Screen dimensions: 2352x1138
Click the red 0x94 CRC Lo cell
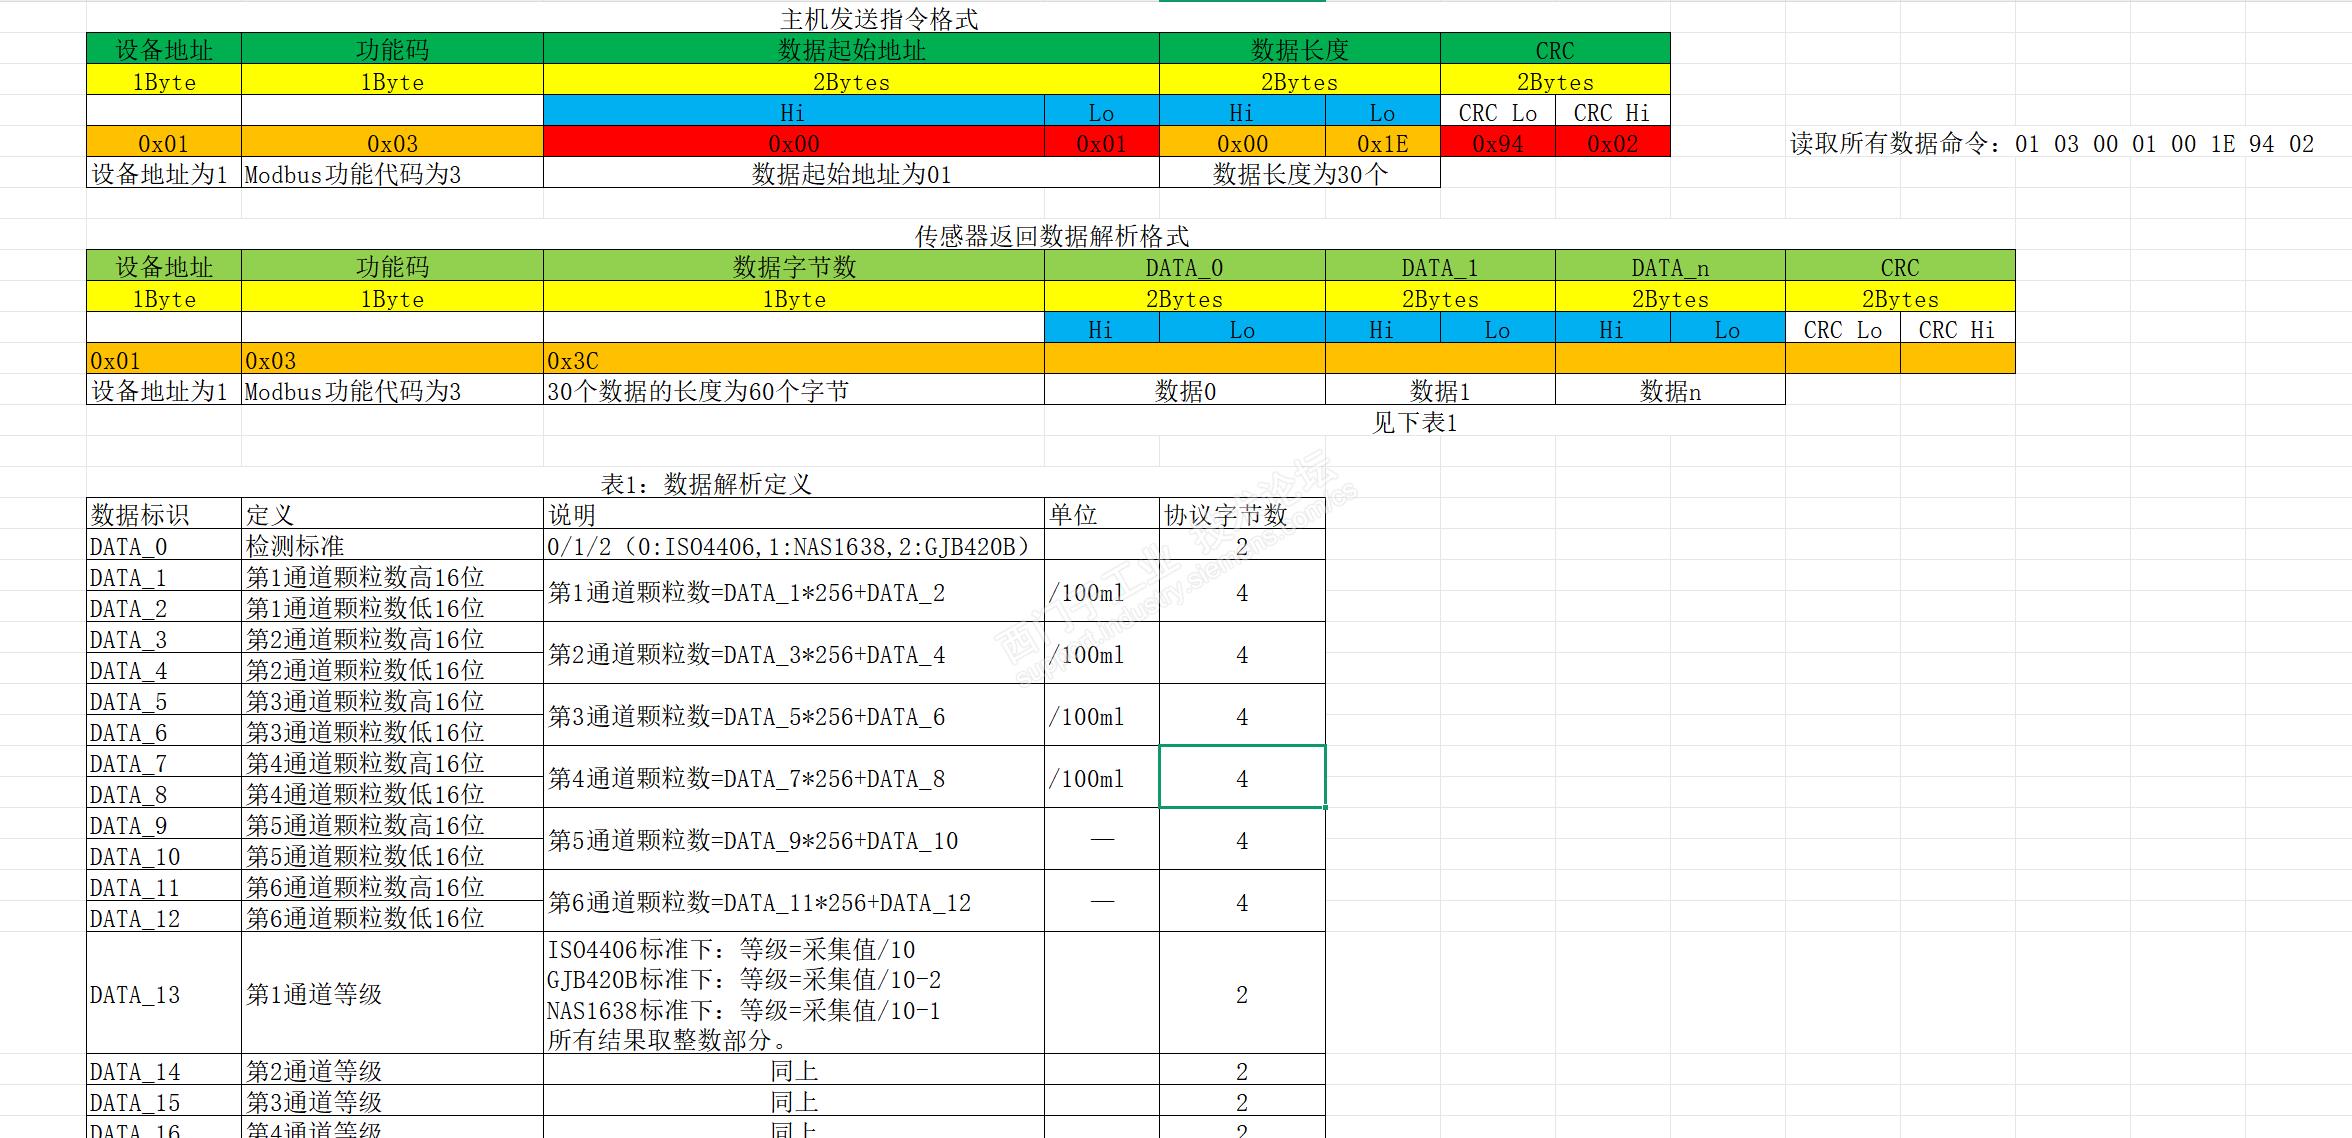point(1497,143)
